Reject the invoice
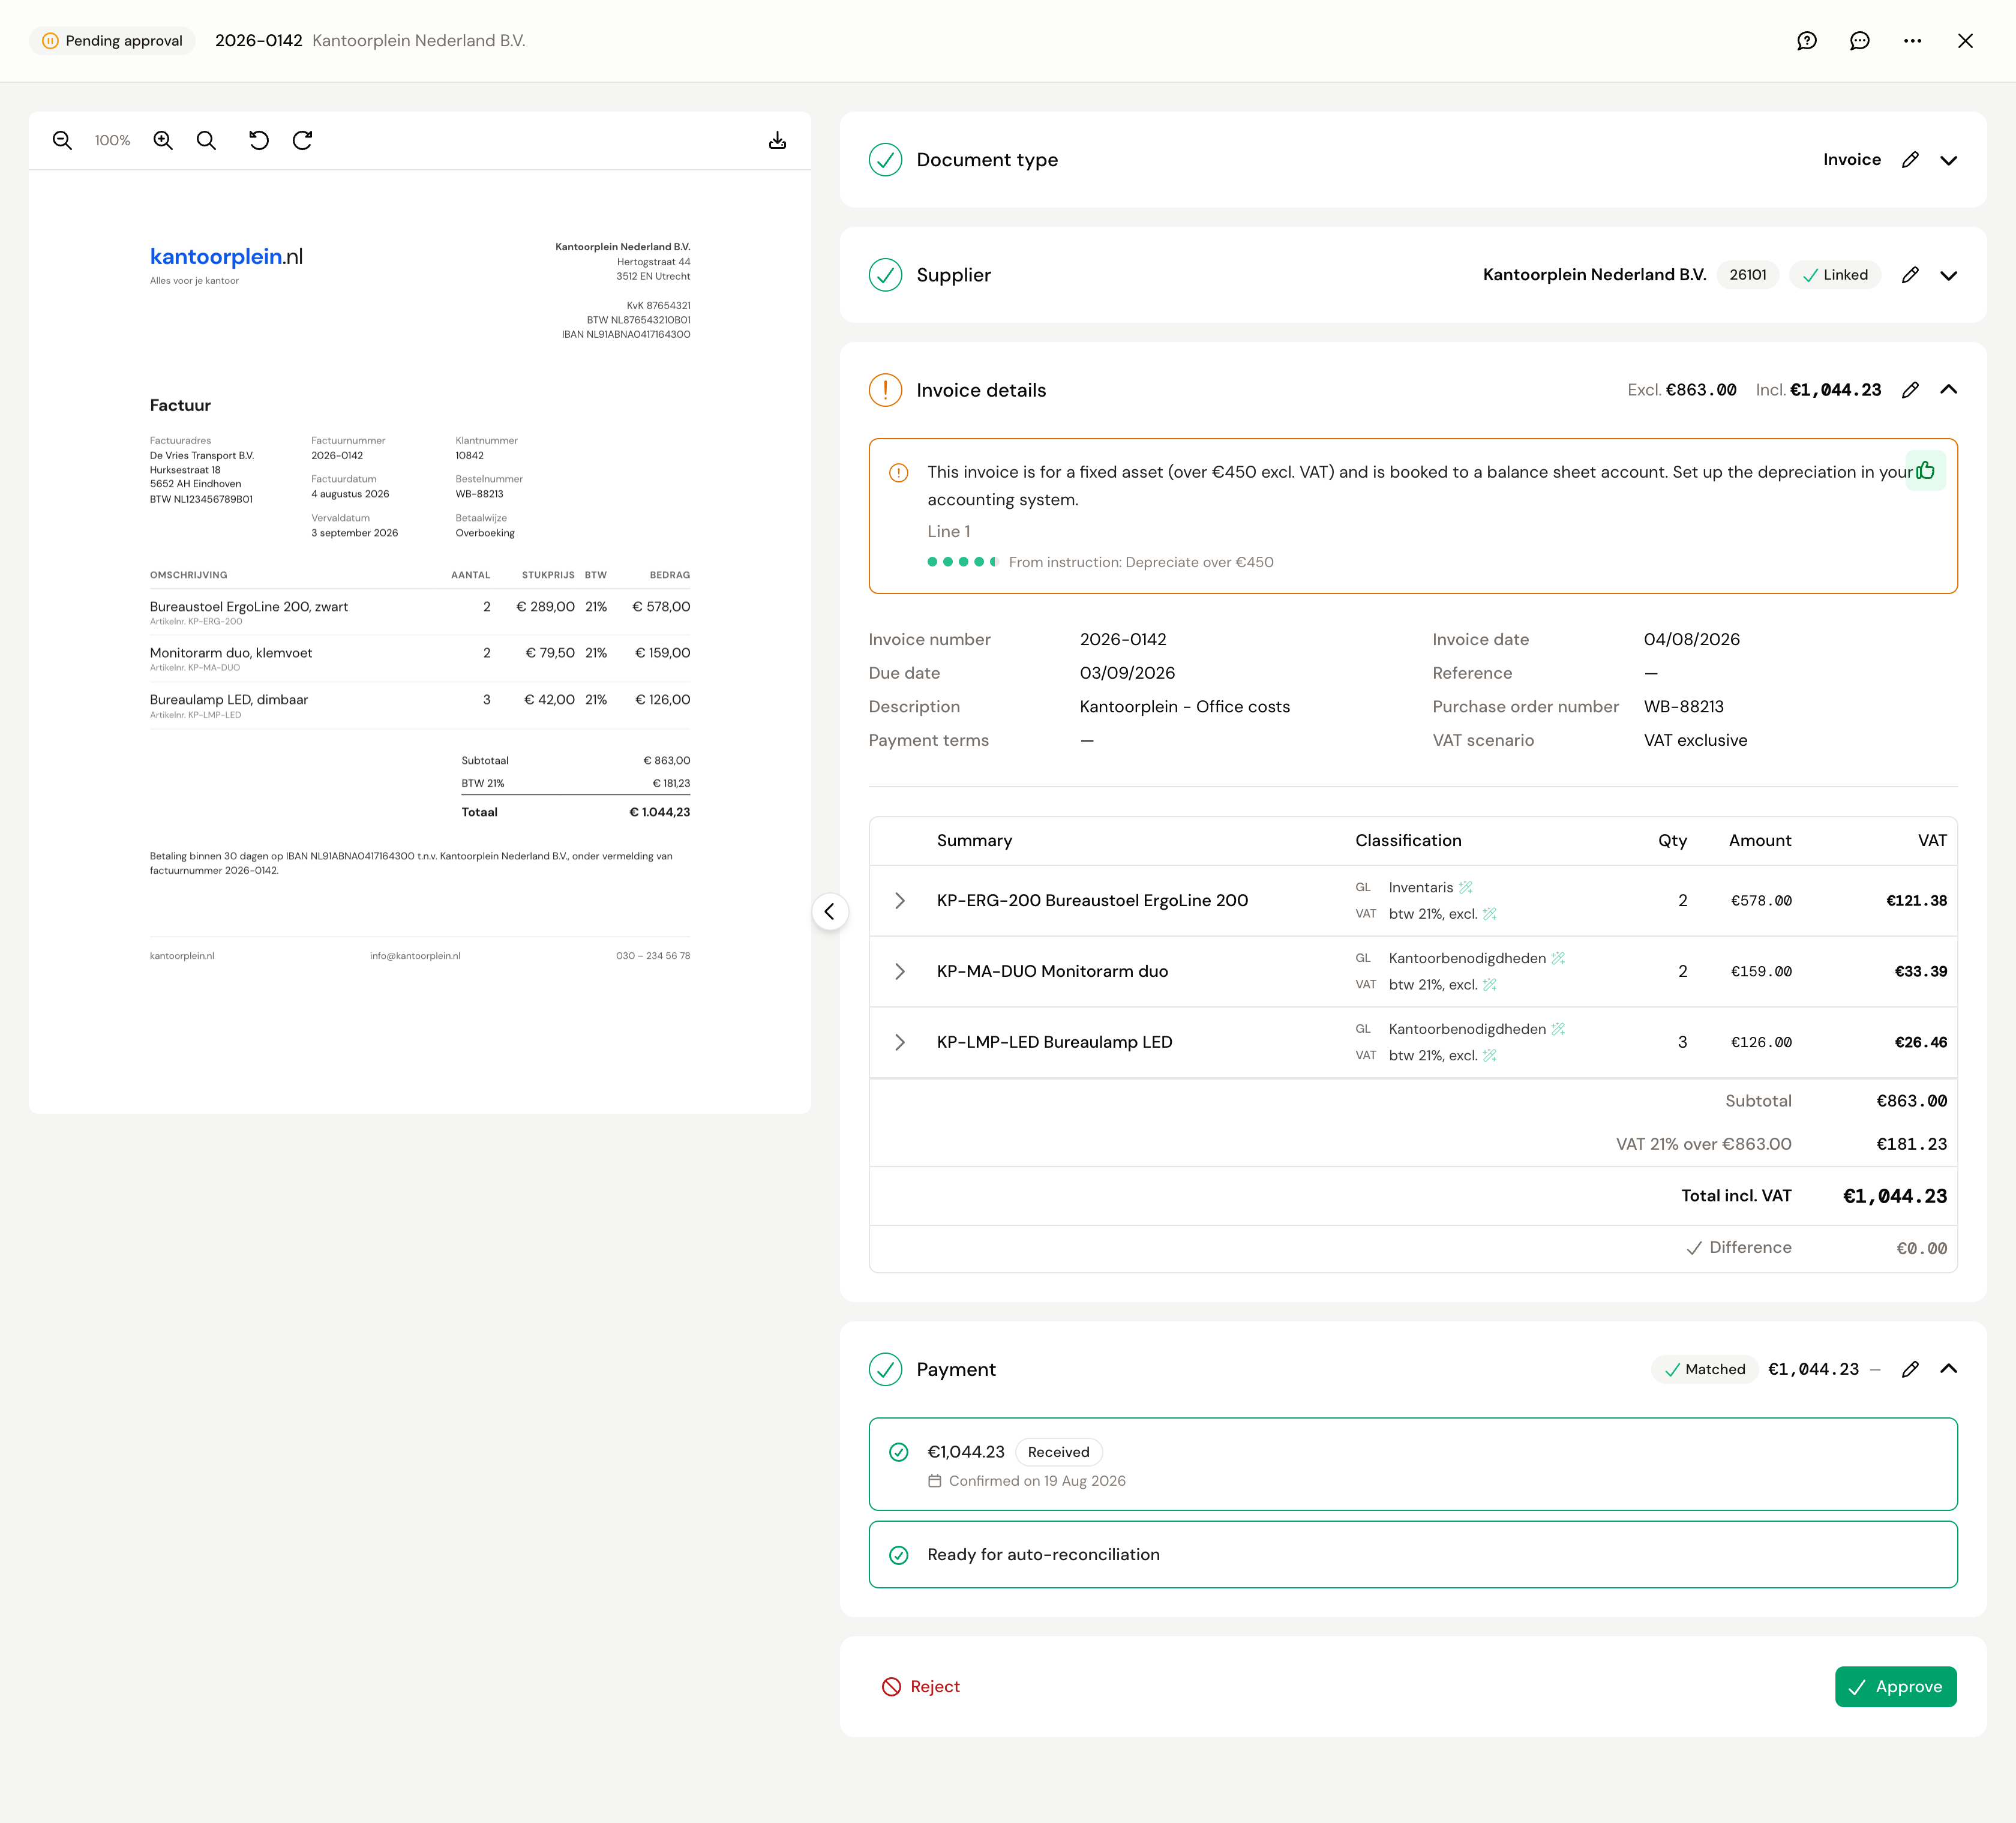This screenshot has width=2016, height=1823. [920, 1687]
